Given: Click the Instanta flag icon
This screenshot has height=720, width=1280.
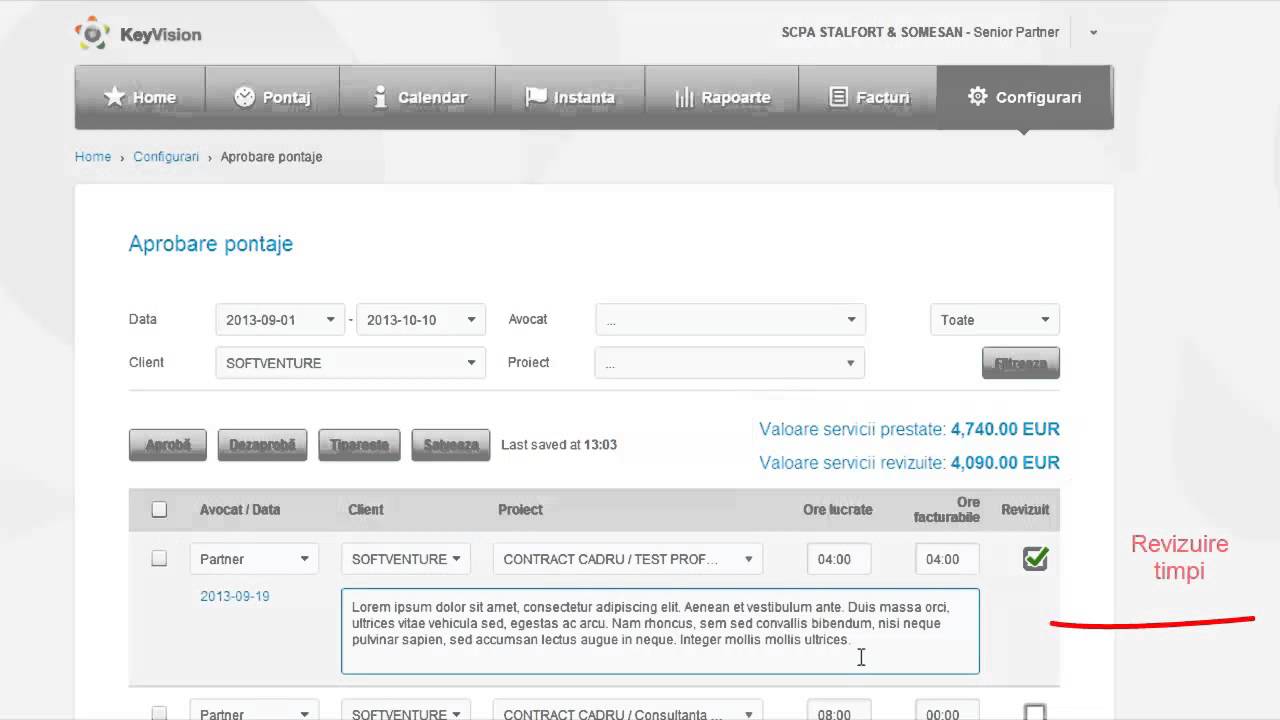Looking at the screenshot, I should tap(536, 97).
